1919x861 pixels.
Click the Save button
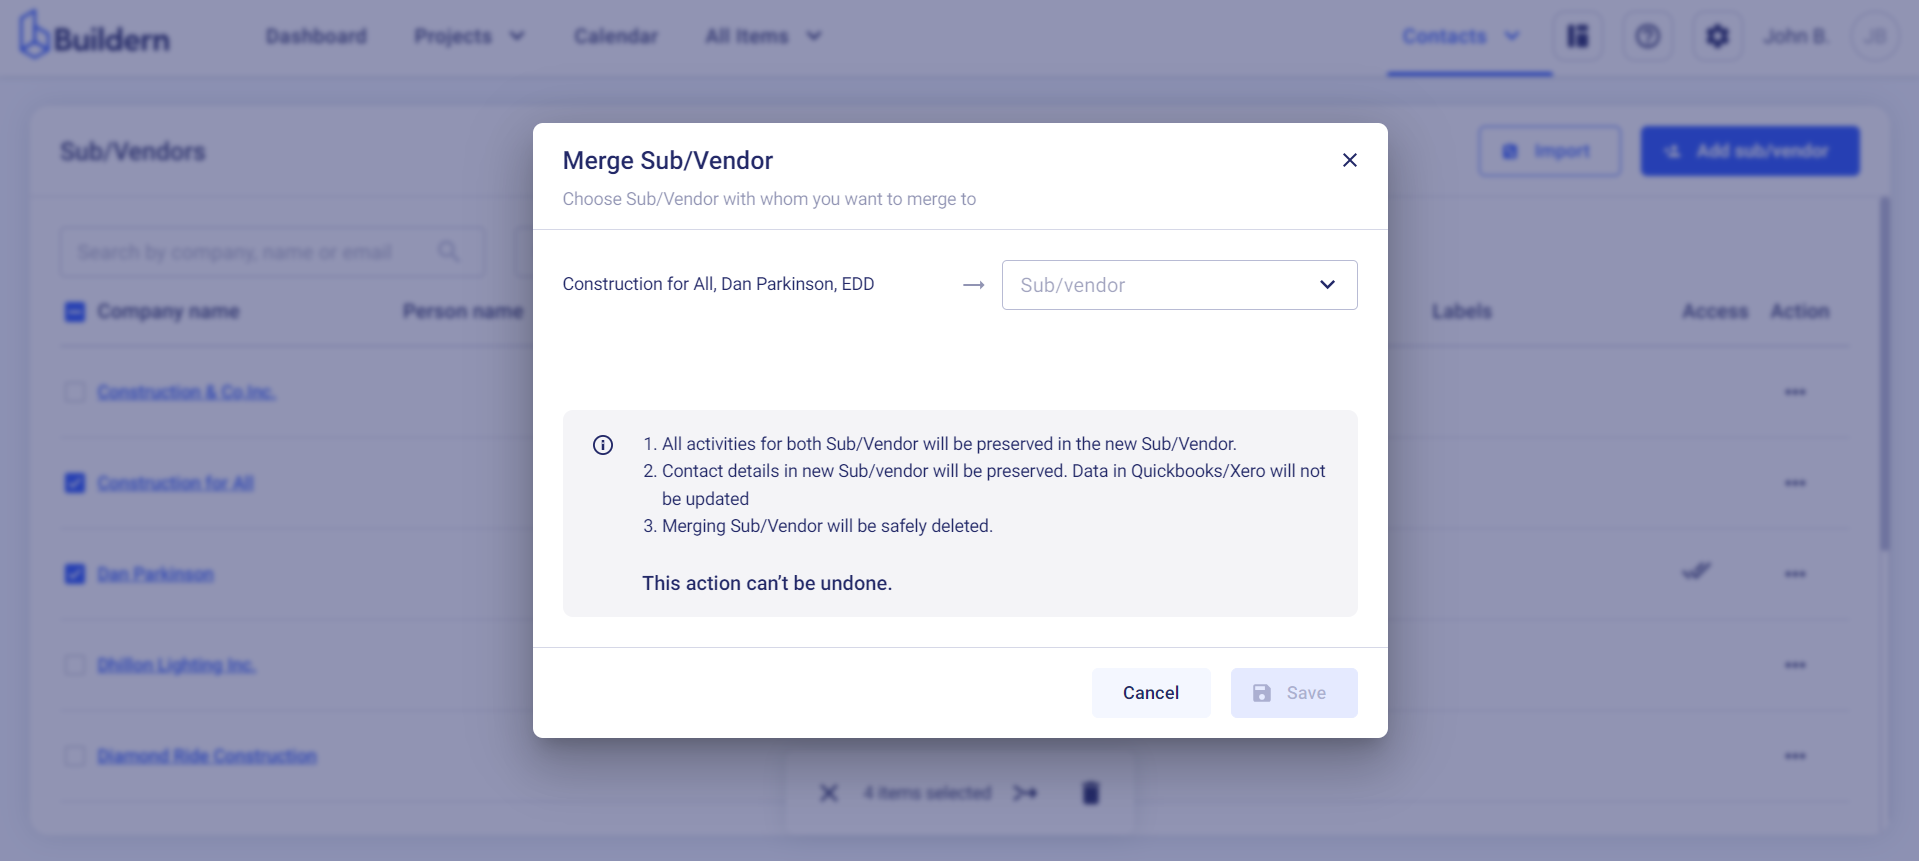tap(1294, 693)
